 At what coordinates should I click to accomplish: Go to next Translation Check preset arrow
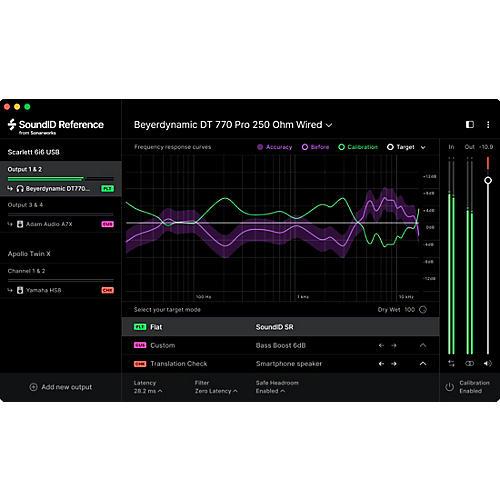click(394, 364)
